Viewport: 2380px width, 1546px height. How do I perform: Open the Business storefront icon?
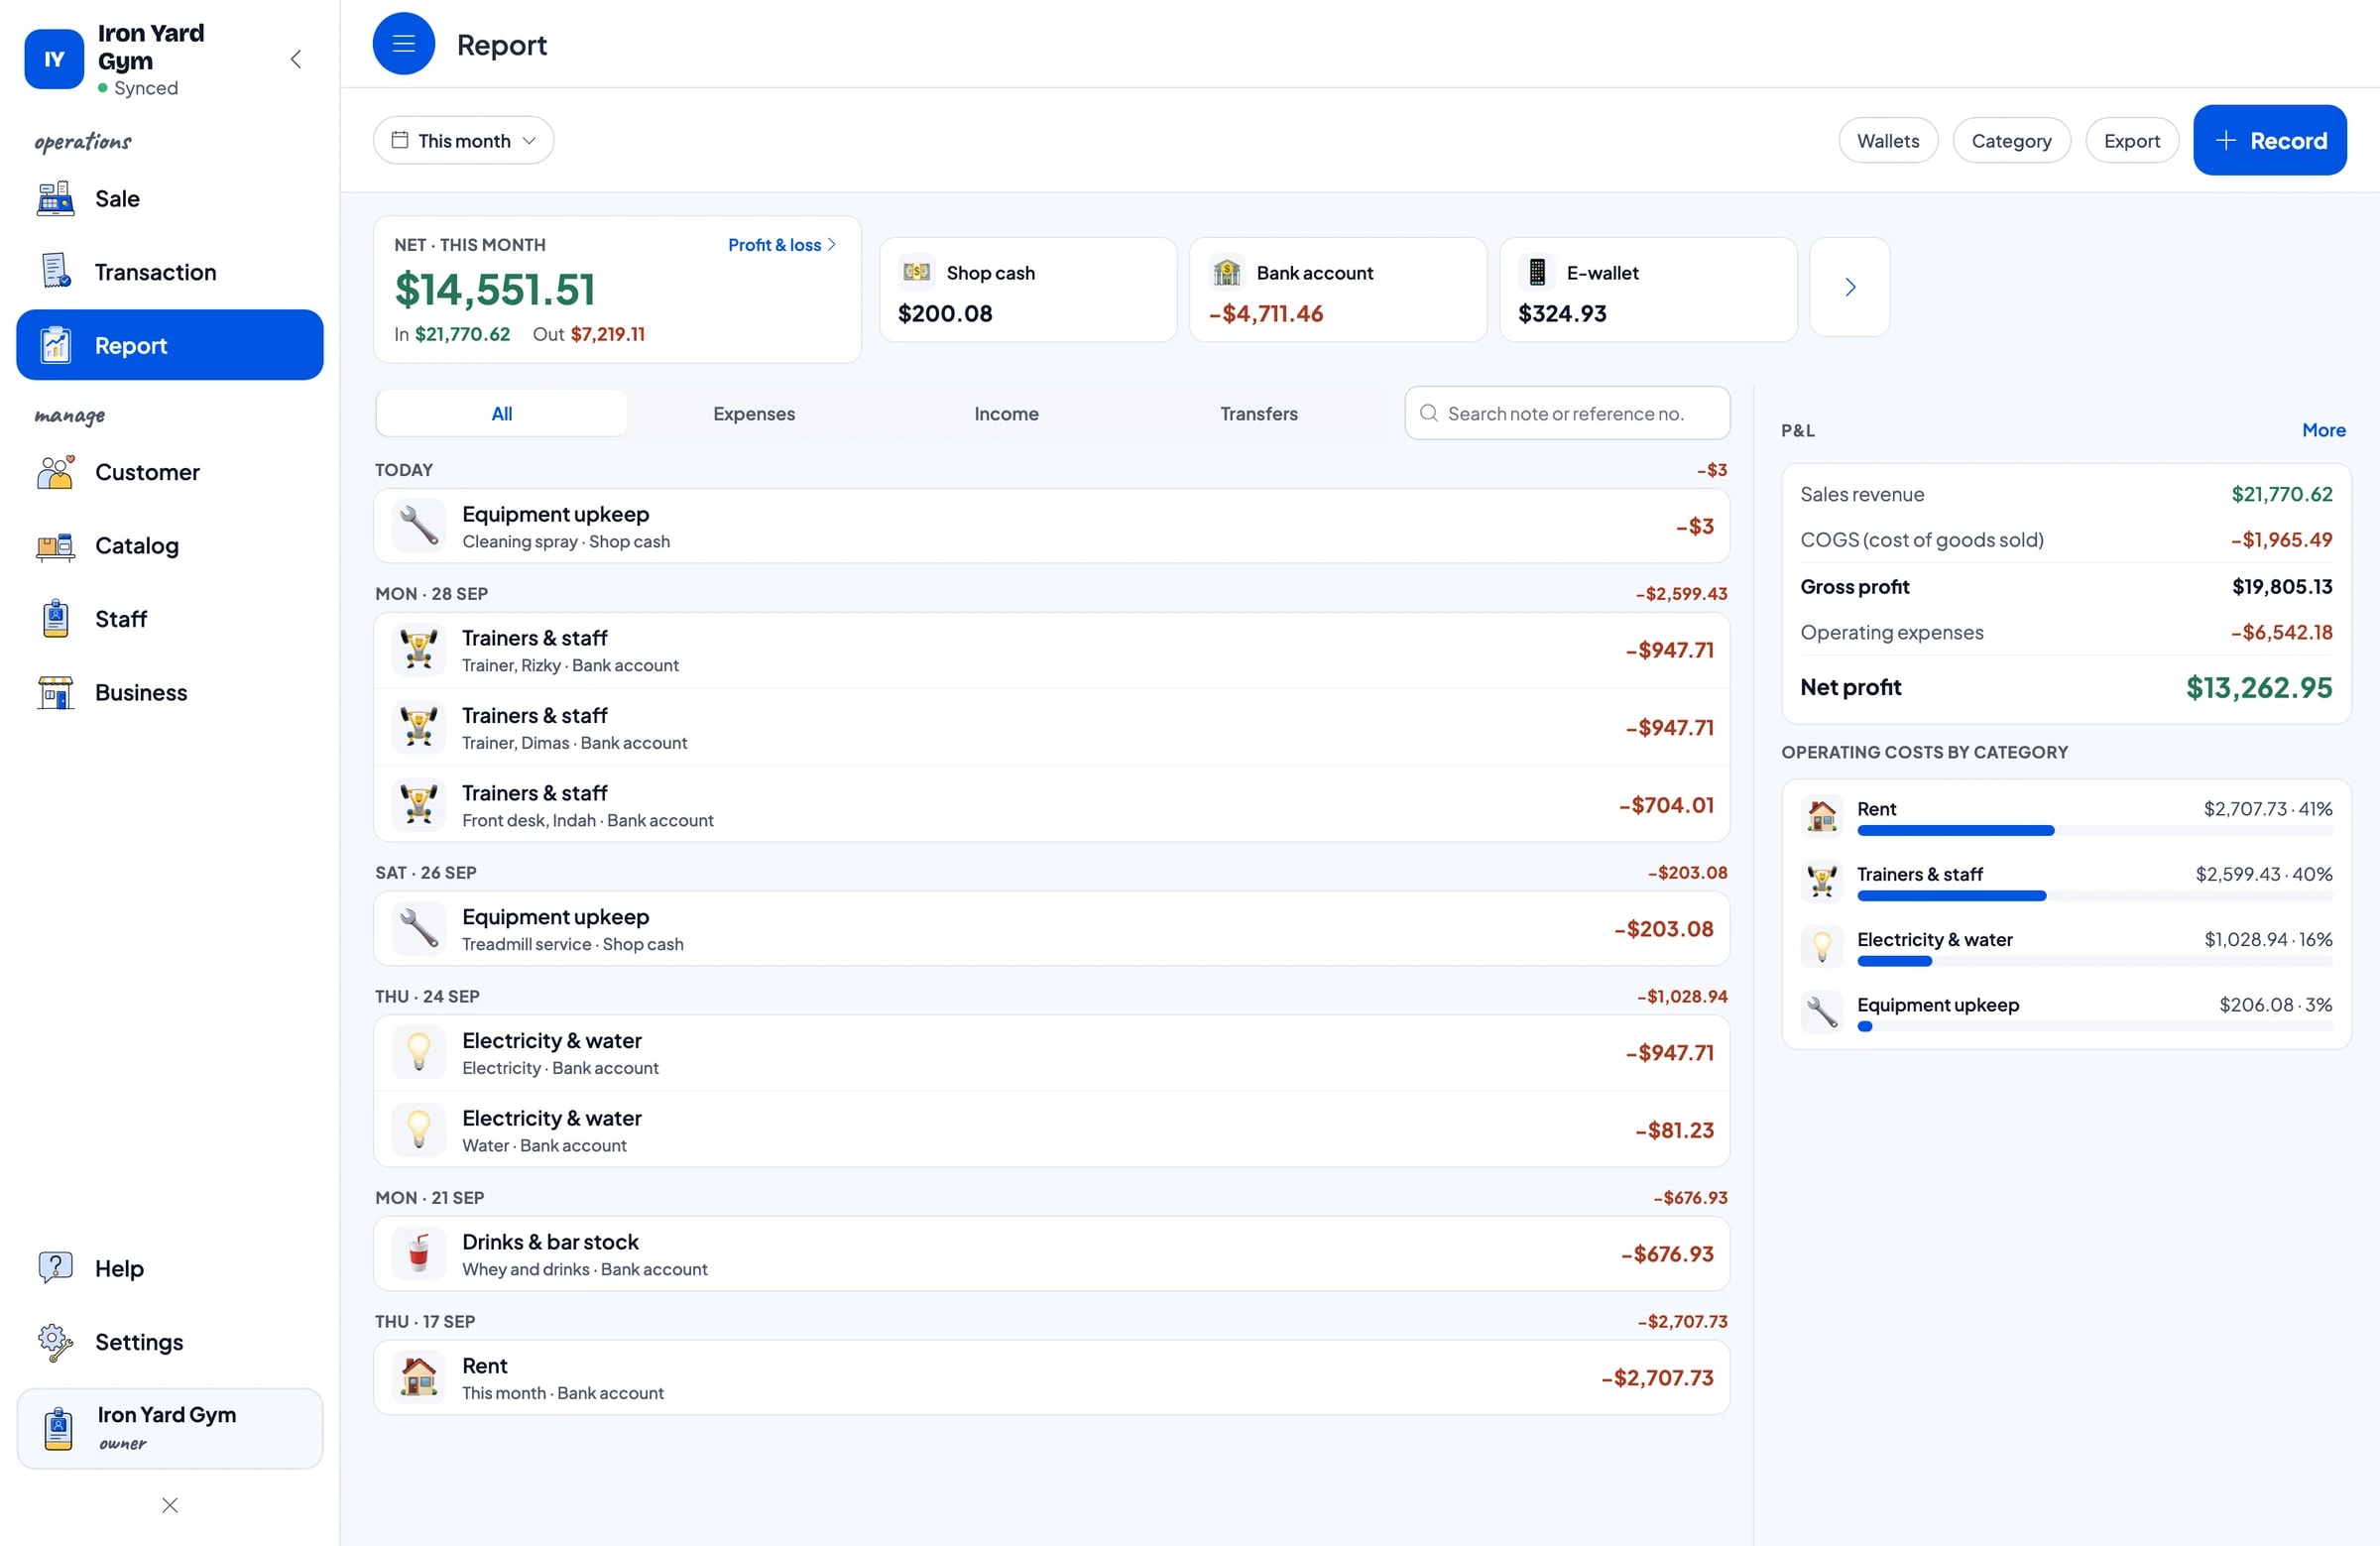[x=55, y=692]
